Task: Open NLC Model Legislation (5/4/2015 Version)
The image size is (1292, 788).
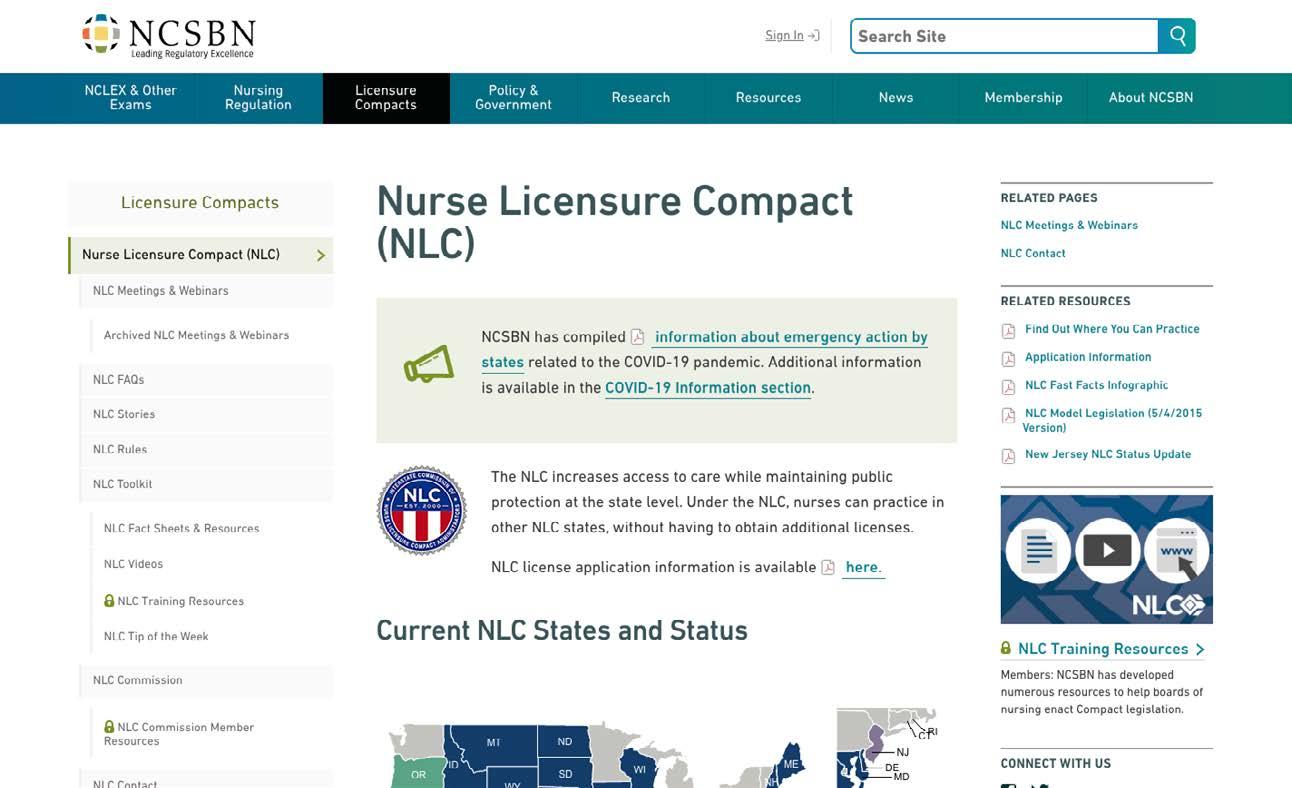Action: coord(1112,420)
